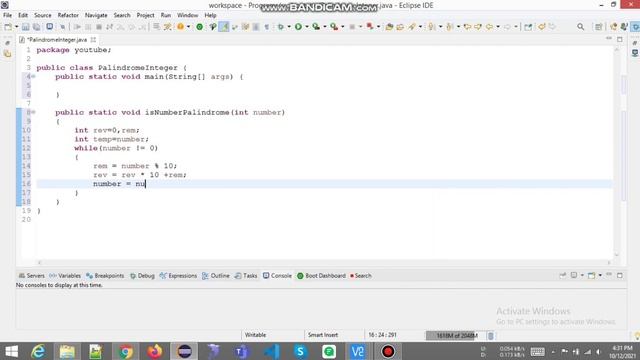Screen dimensions: 640x360
Task: Click the Debug bug toolbar icon
Action: point(280,27)
